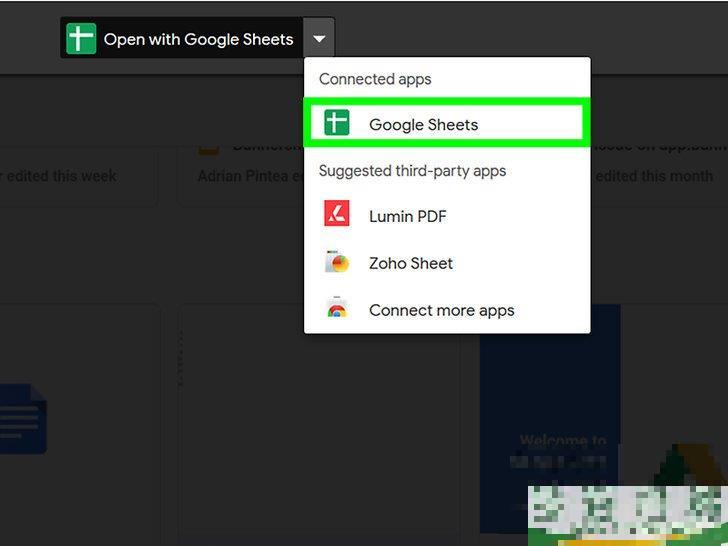
Task: Click the Google Sheets icon in the menu
Action: pyautogui.click(x=337, y=124)
